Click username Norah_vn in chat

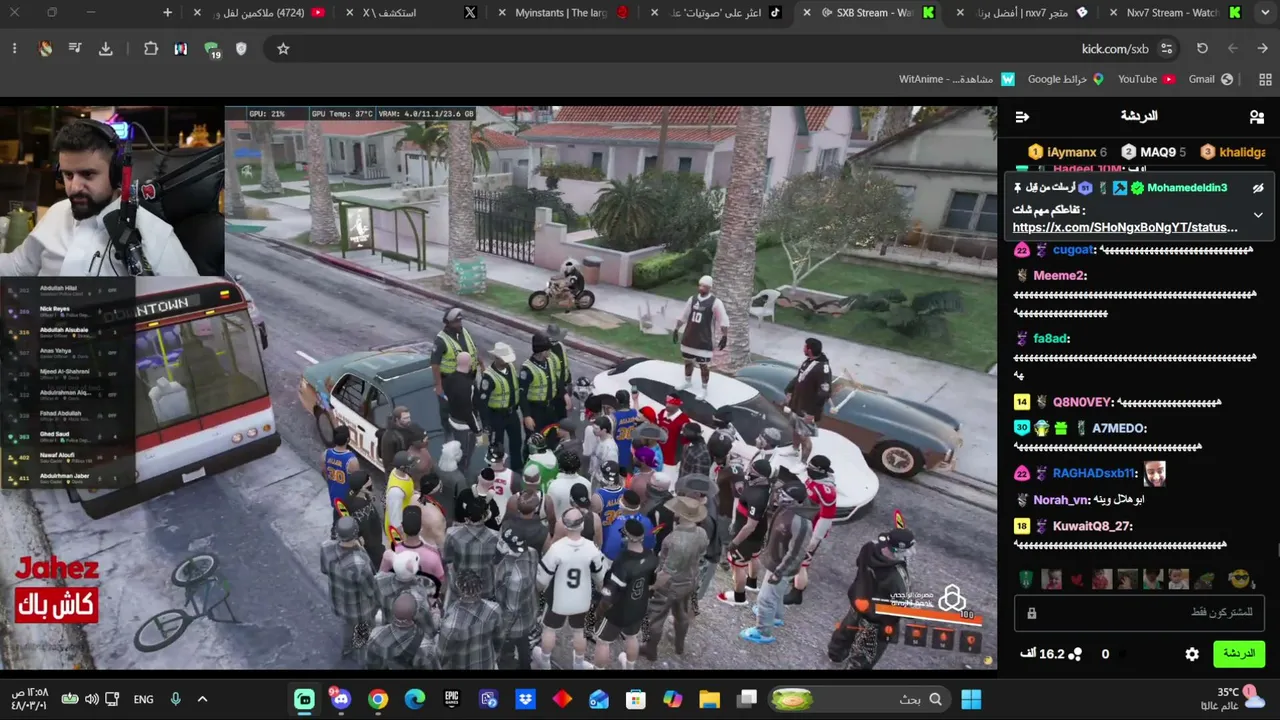[1061, 500]
